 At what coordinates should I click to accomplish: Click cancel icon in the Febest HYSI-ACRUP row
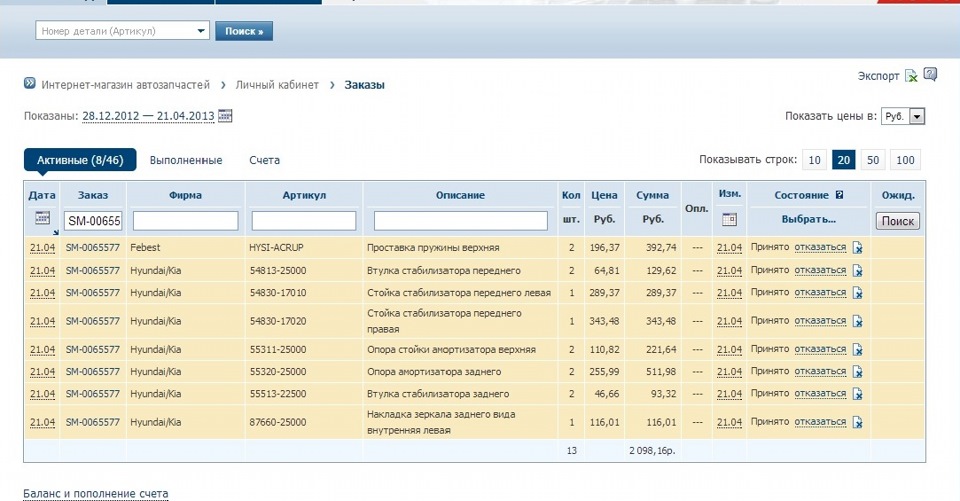click(858, 247)
